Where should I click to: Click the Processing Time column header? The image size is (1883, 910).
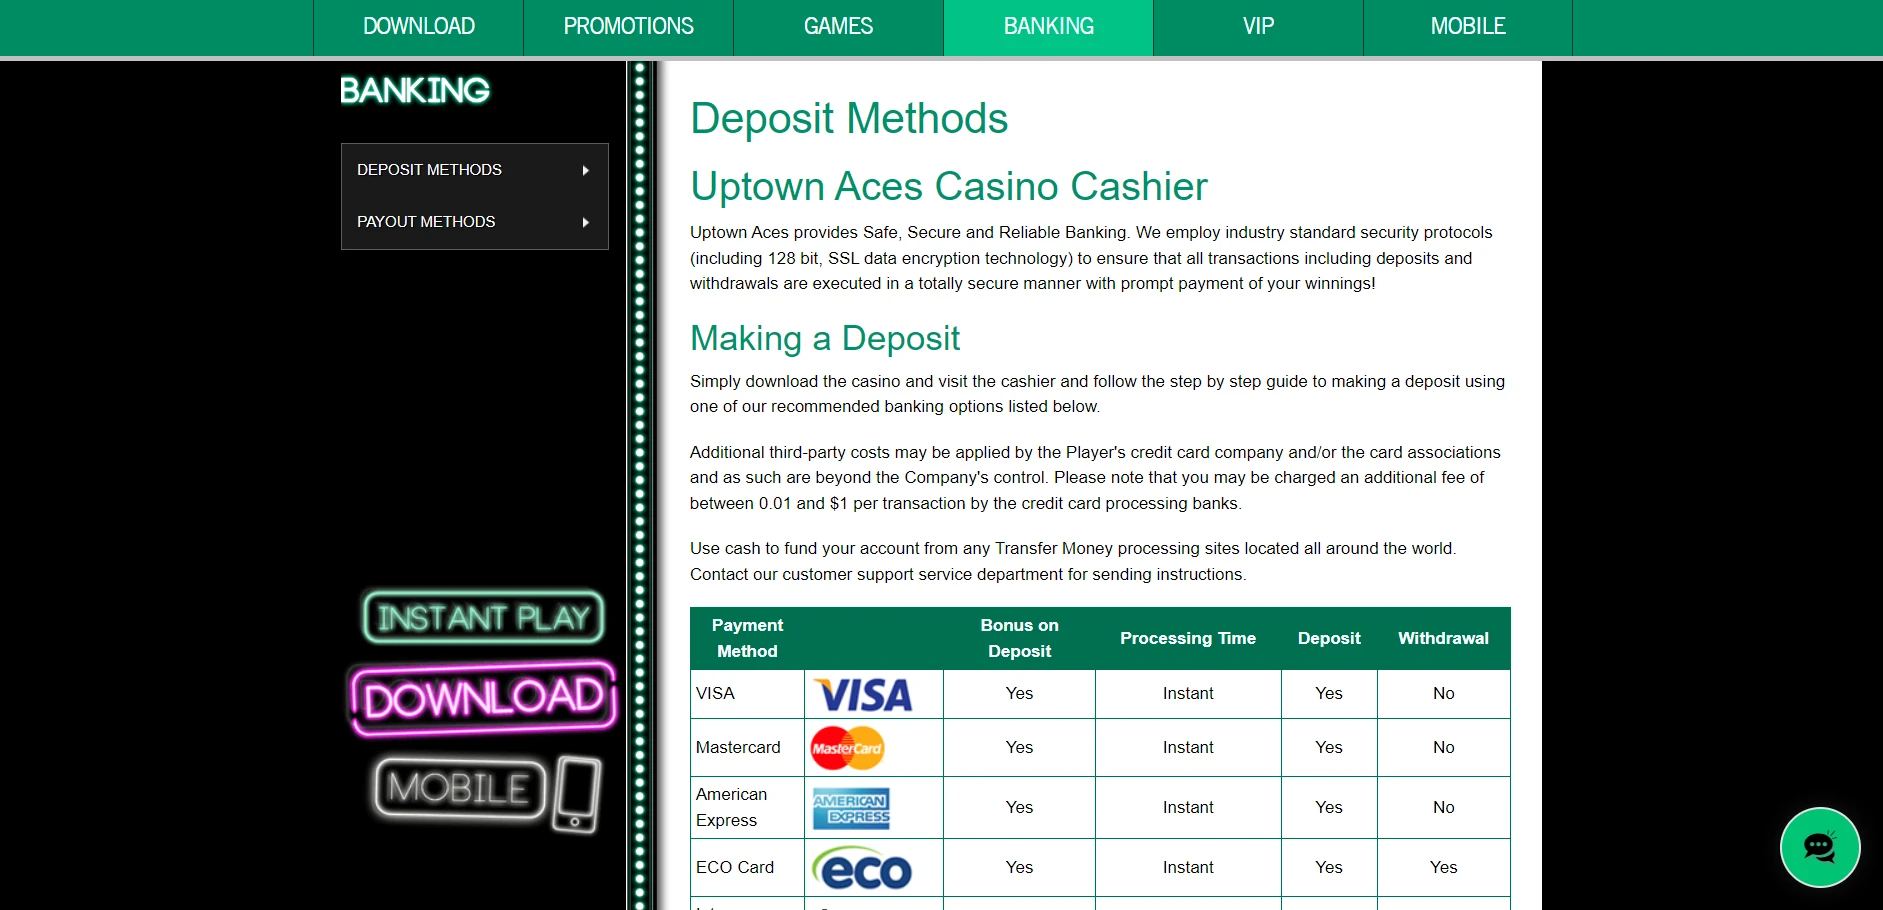click(1188, 638)
